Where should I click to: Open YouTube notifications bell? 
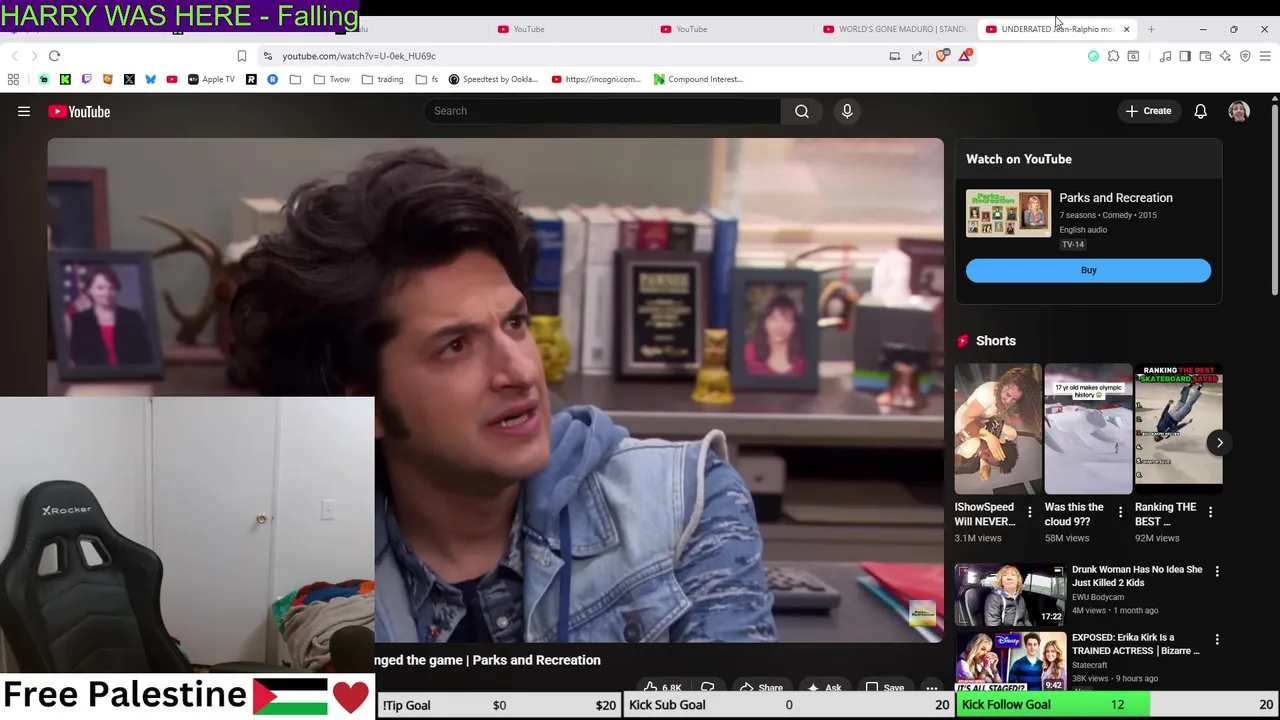coord(1200,111)
